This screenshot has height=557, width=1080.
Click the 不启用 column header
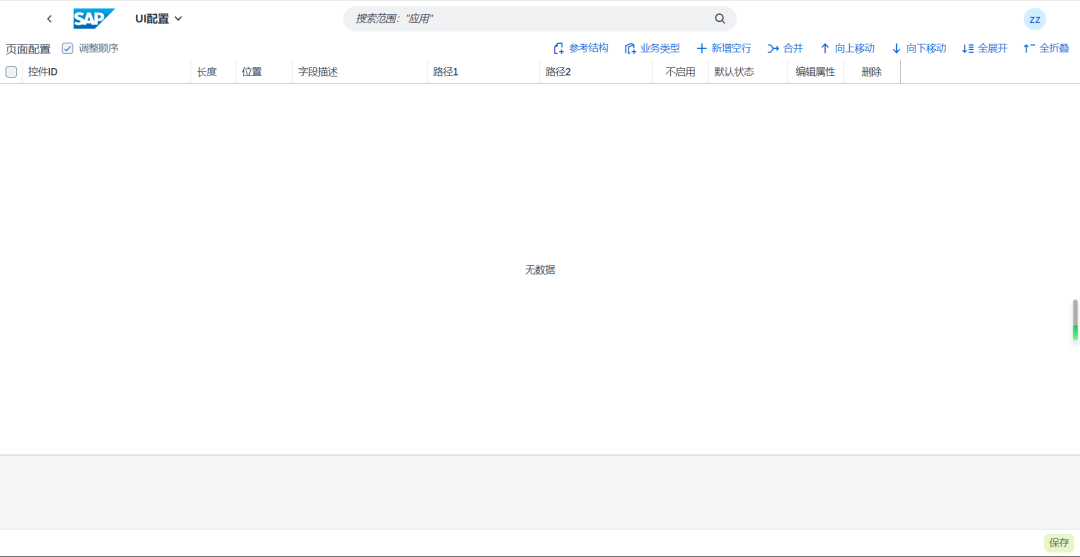tap(681, 72)
